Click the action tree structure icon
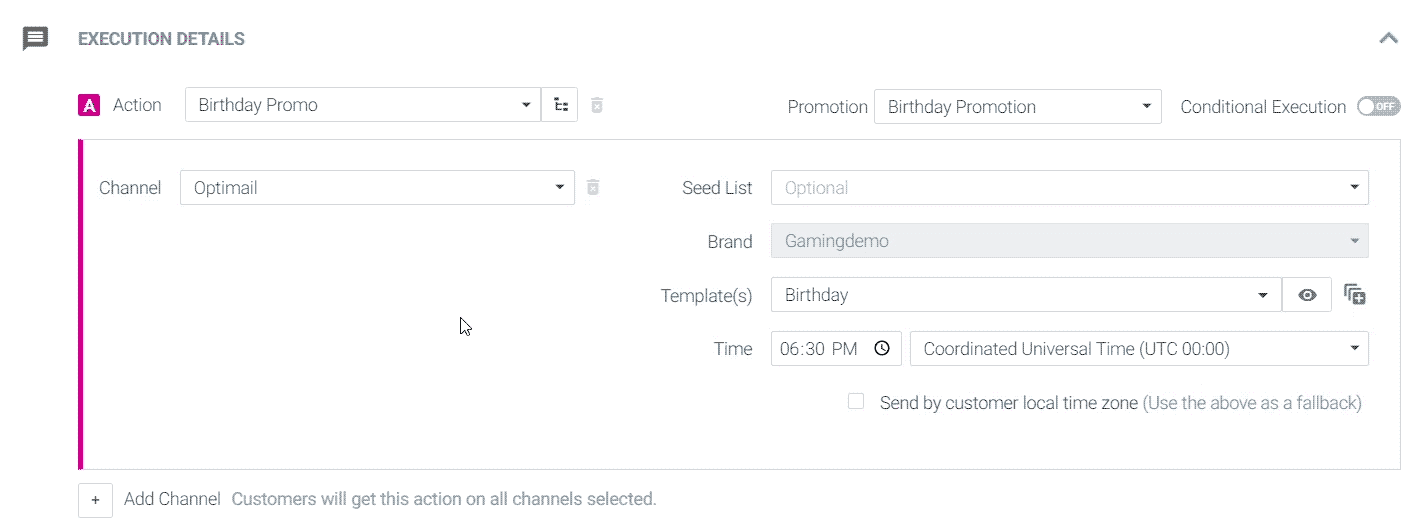The height and width of the screenshot is (532, 1426). [560, 105]
